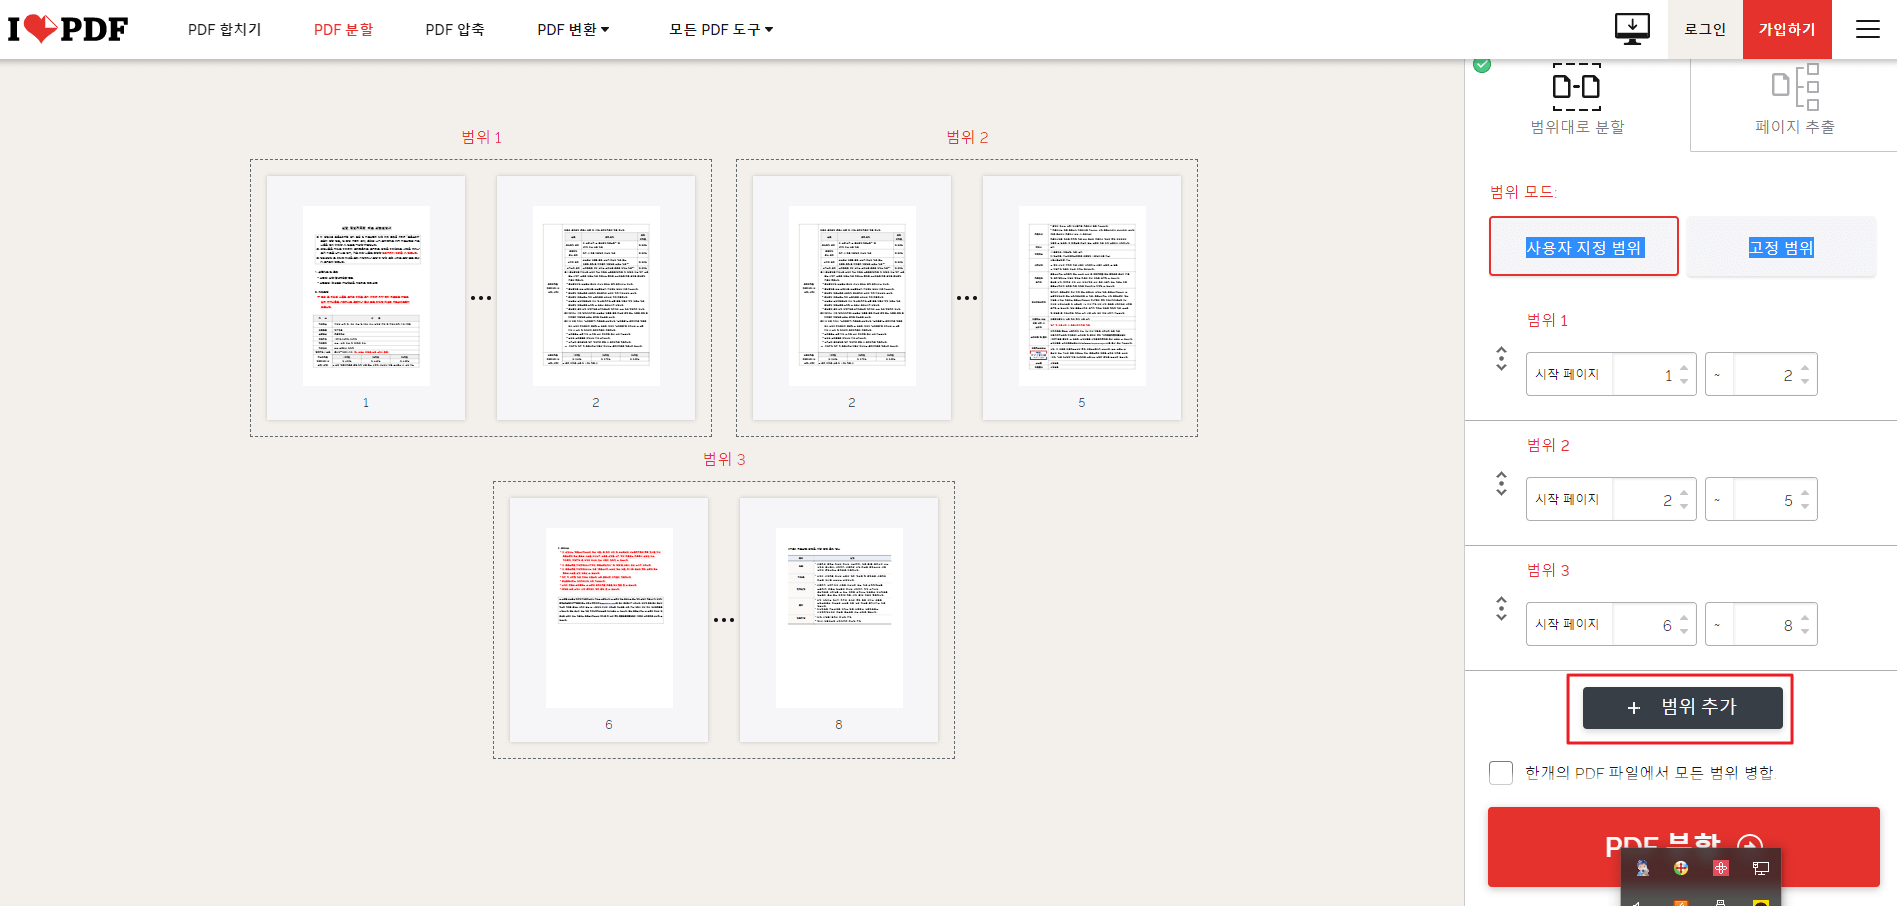The image size is (1897, 906).
Task: Open the 모든 PDF 도구 dropdown
Action: (719, 29)
